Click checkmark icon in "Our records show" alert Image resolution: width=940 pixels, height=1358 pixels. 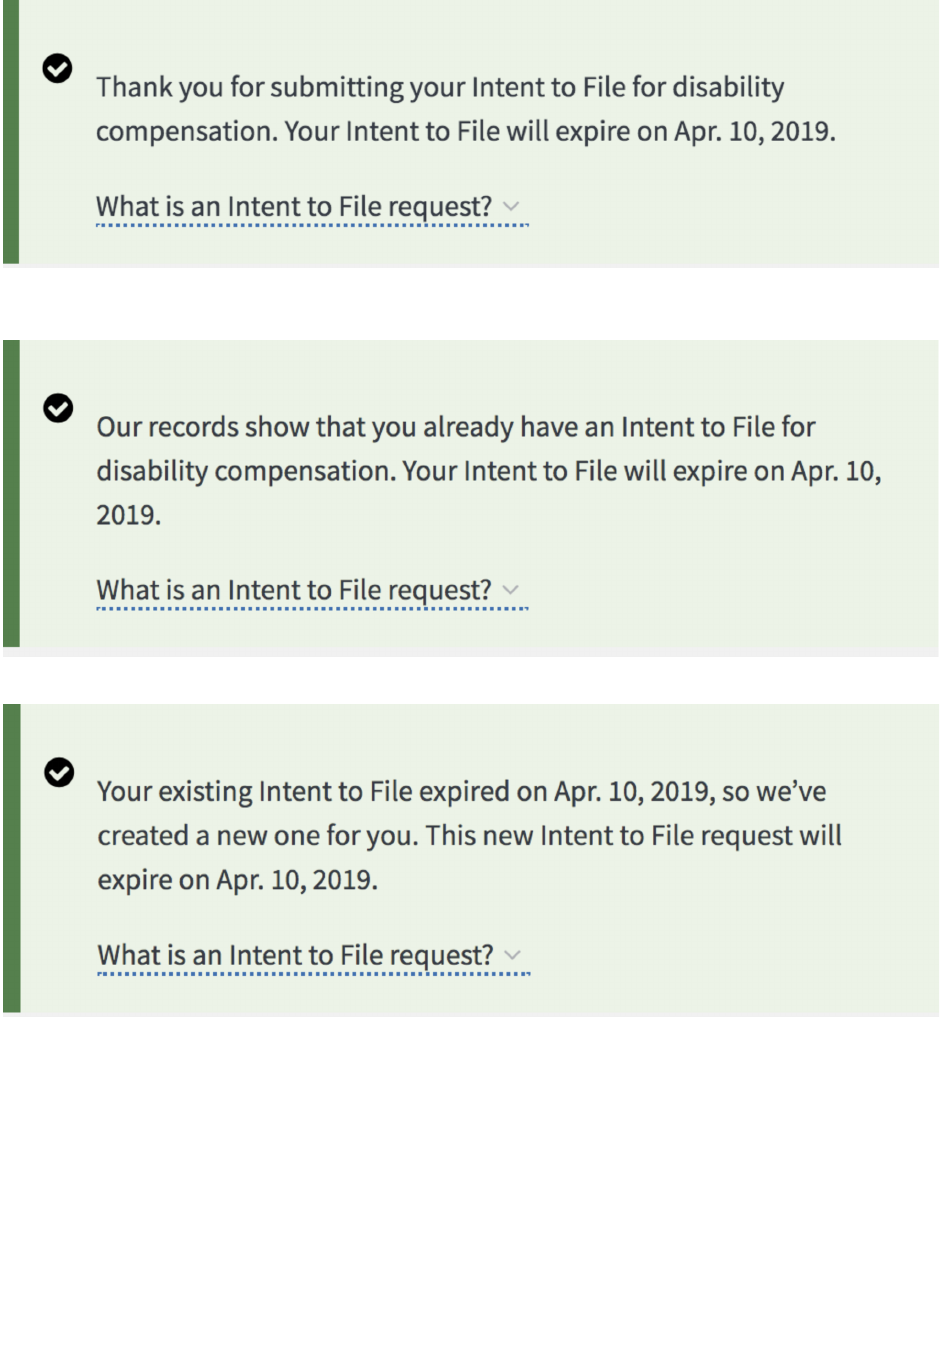(x=58, y=408)
